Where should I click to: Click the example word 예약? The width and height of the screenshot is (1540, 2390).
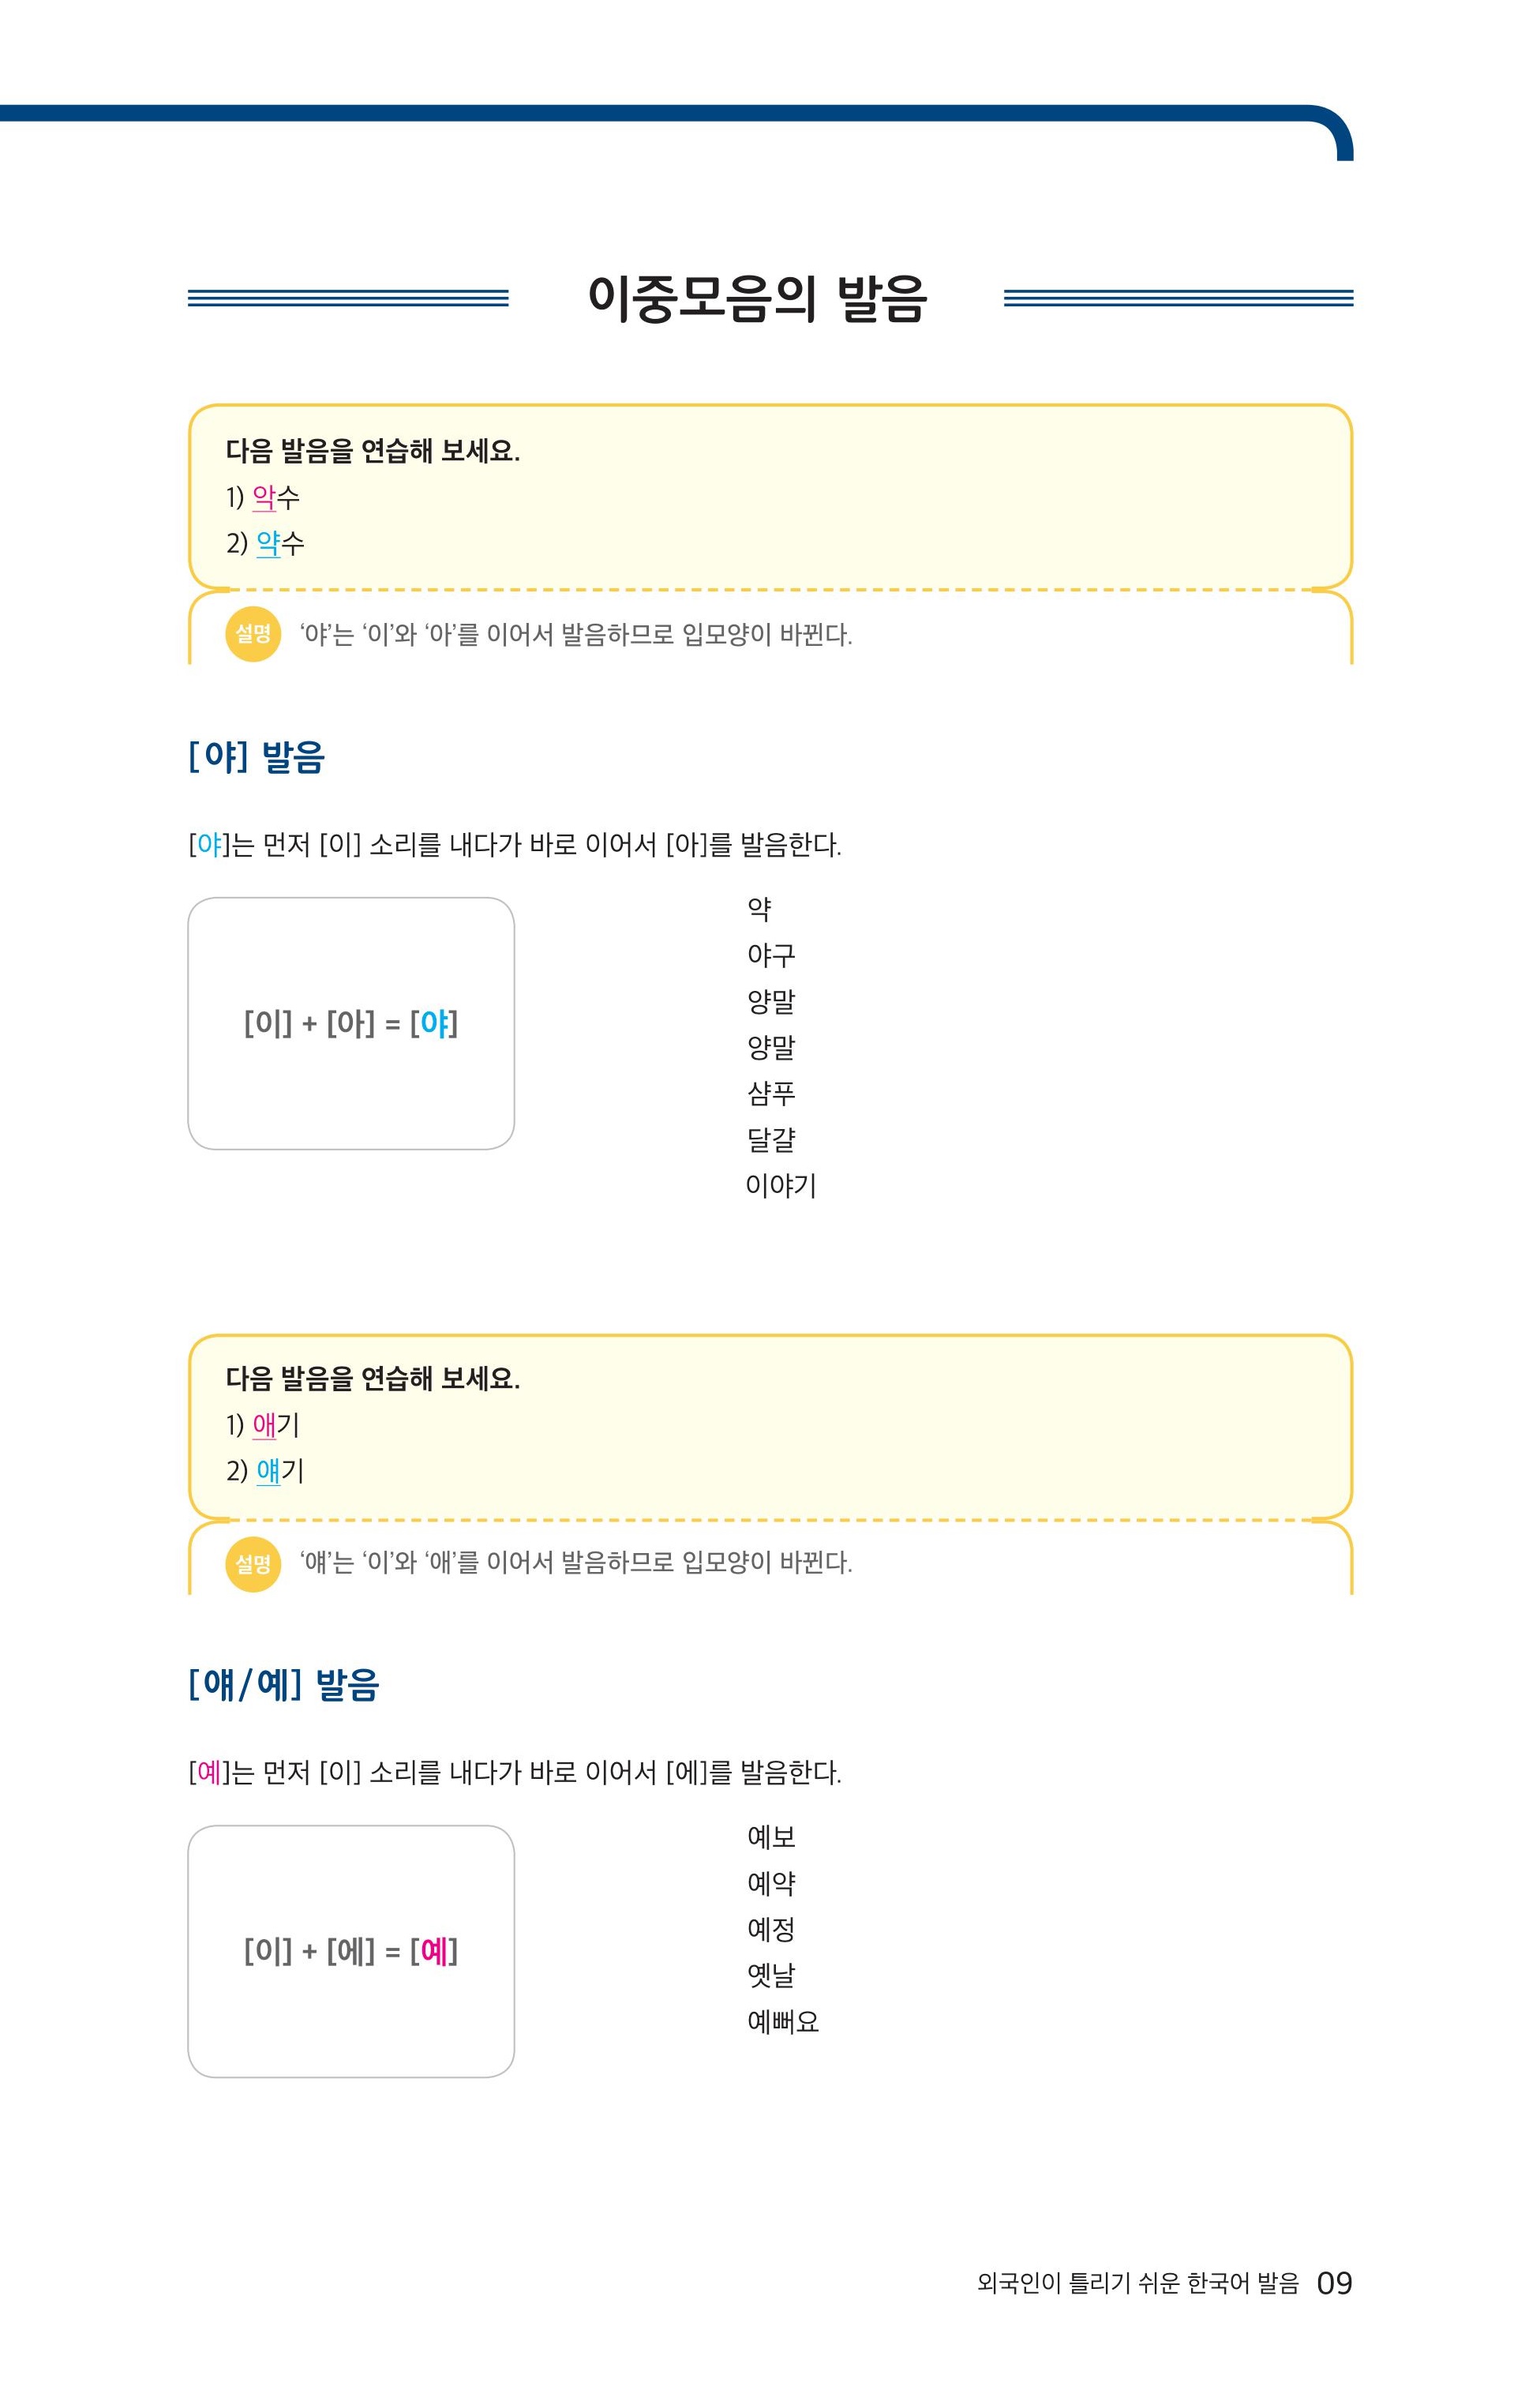click(771, 1883)
